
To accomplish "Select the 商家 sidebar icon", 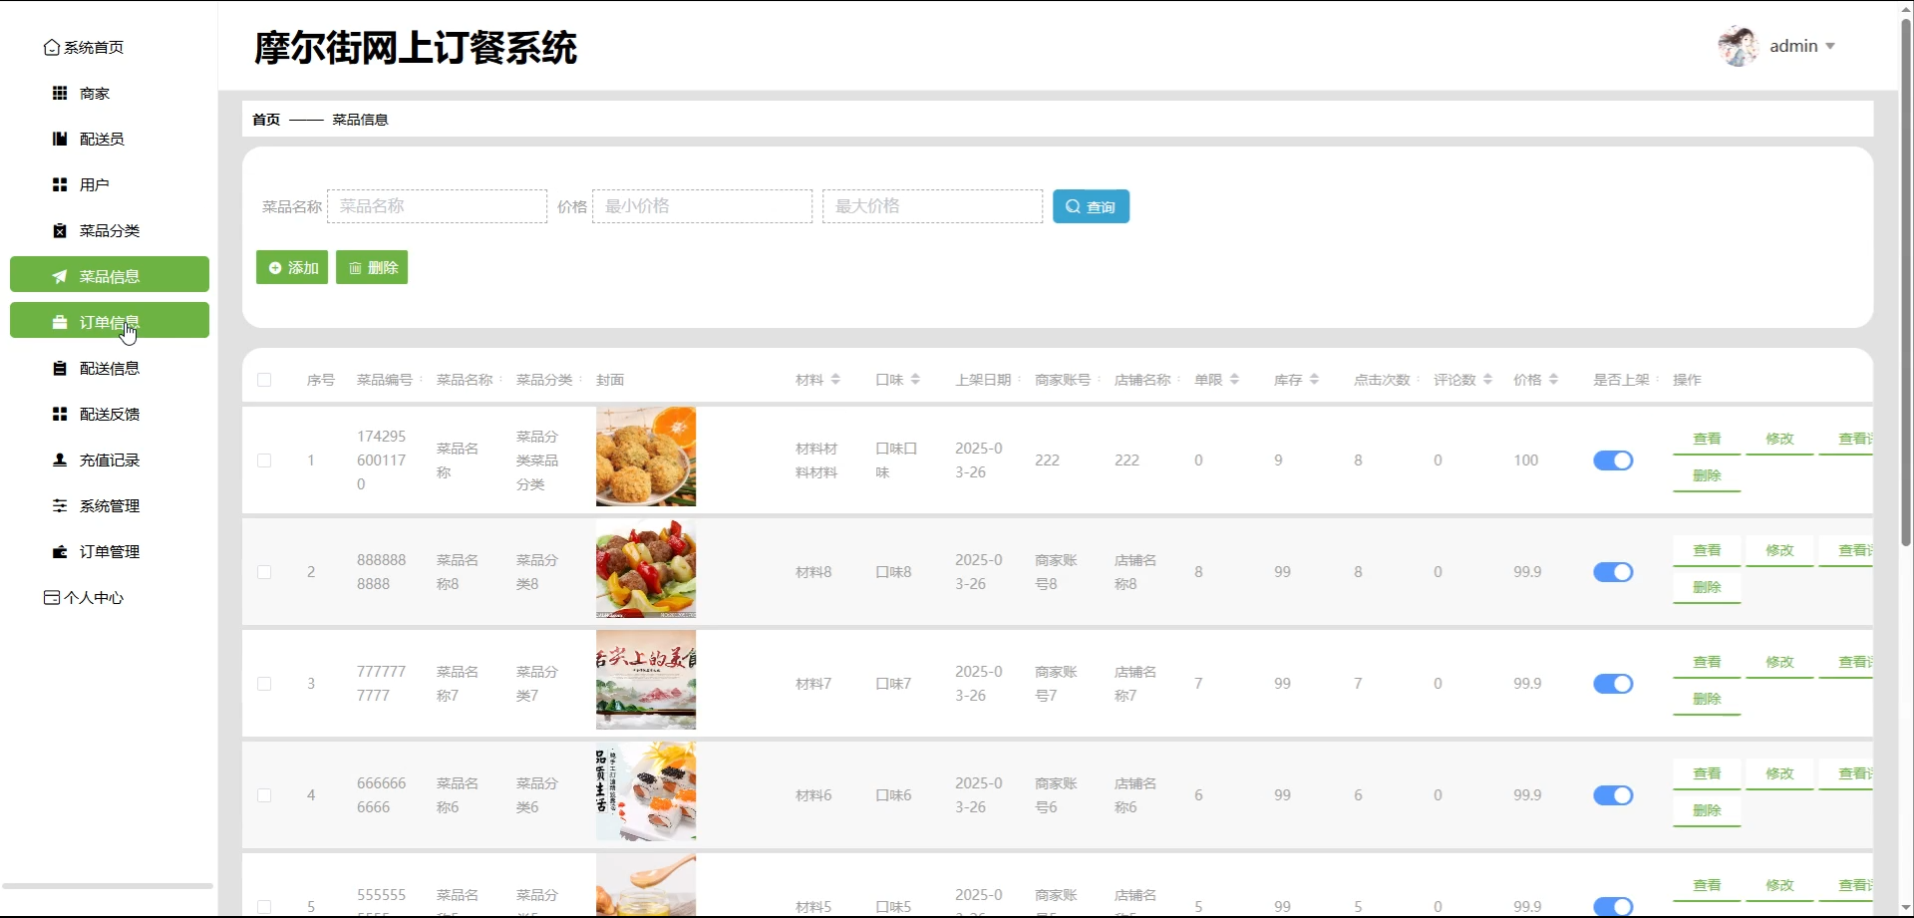I will (91, 92).
